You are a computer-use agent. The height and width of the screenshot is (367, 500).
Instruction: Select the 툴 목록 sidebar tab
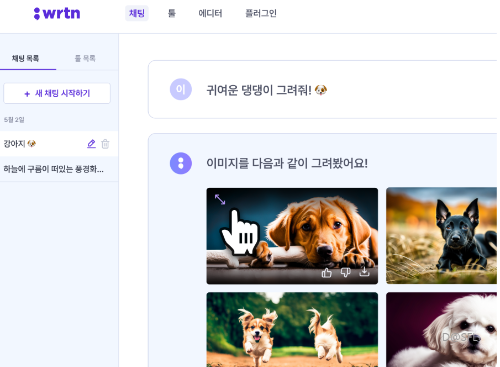(85, 59)
